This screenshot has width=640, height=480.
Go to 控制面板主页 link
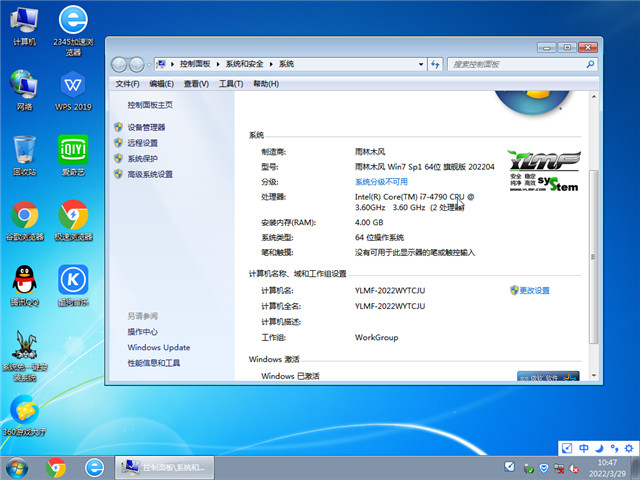point(150,105)
